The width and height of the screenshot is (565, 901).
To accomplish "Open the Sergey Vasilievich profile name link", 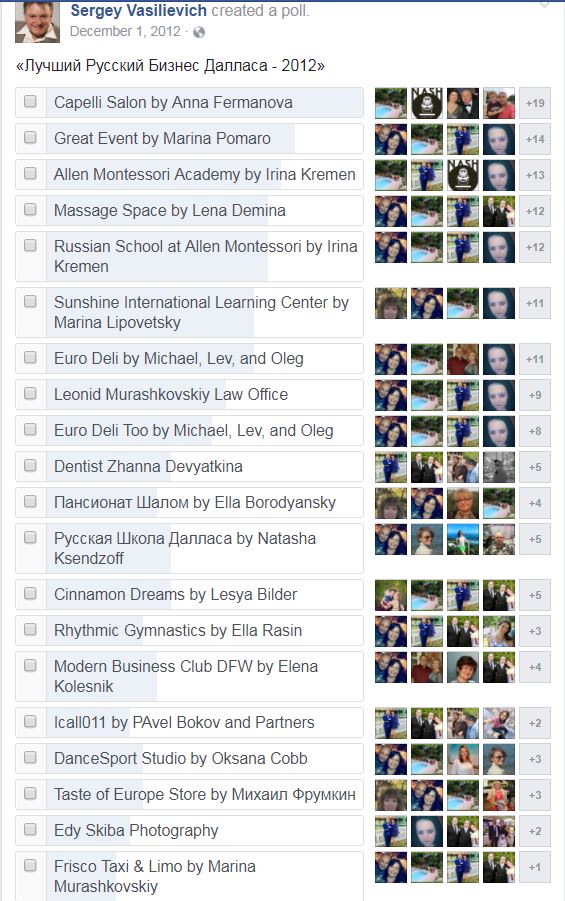I will point(139,10).
